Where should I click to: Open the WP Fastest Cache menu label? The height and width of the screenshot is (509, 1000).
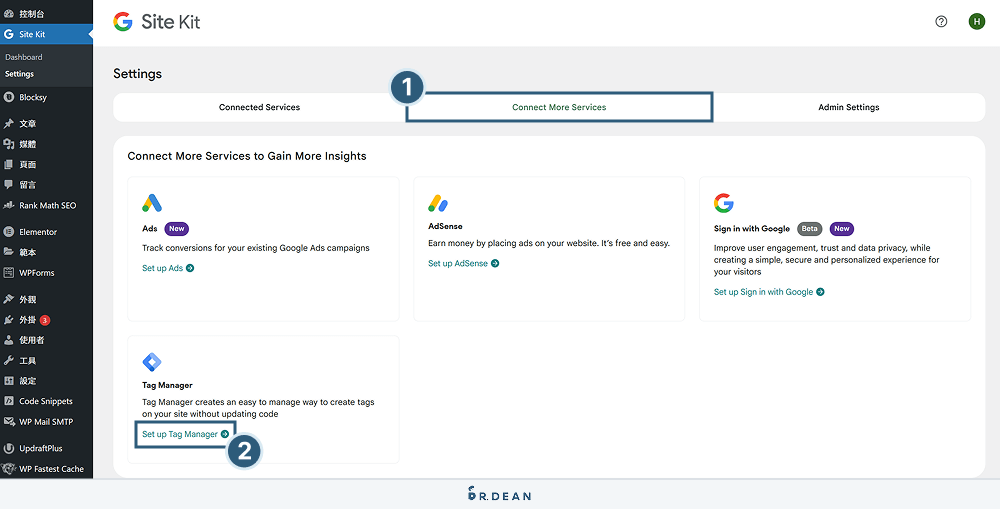(x=51, y=469)
